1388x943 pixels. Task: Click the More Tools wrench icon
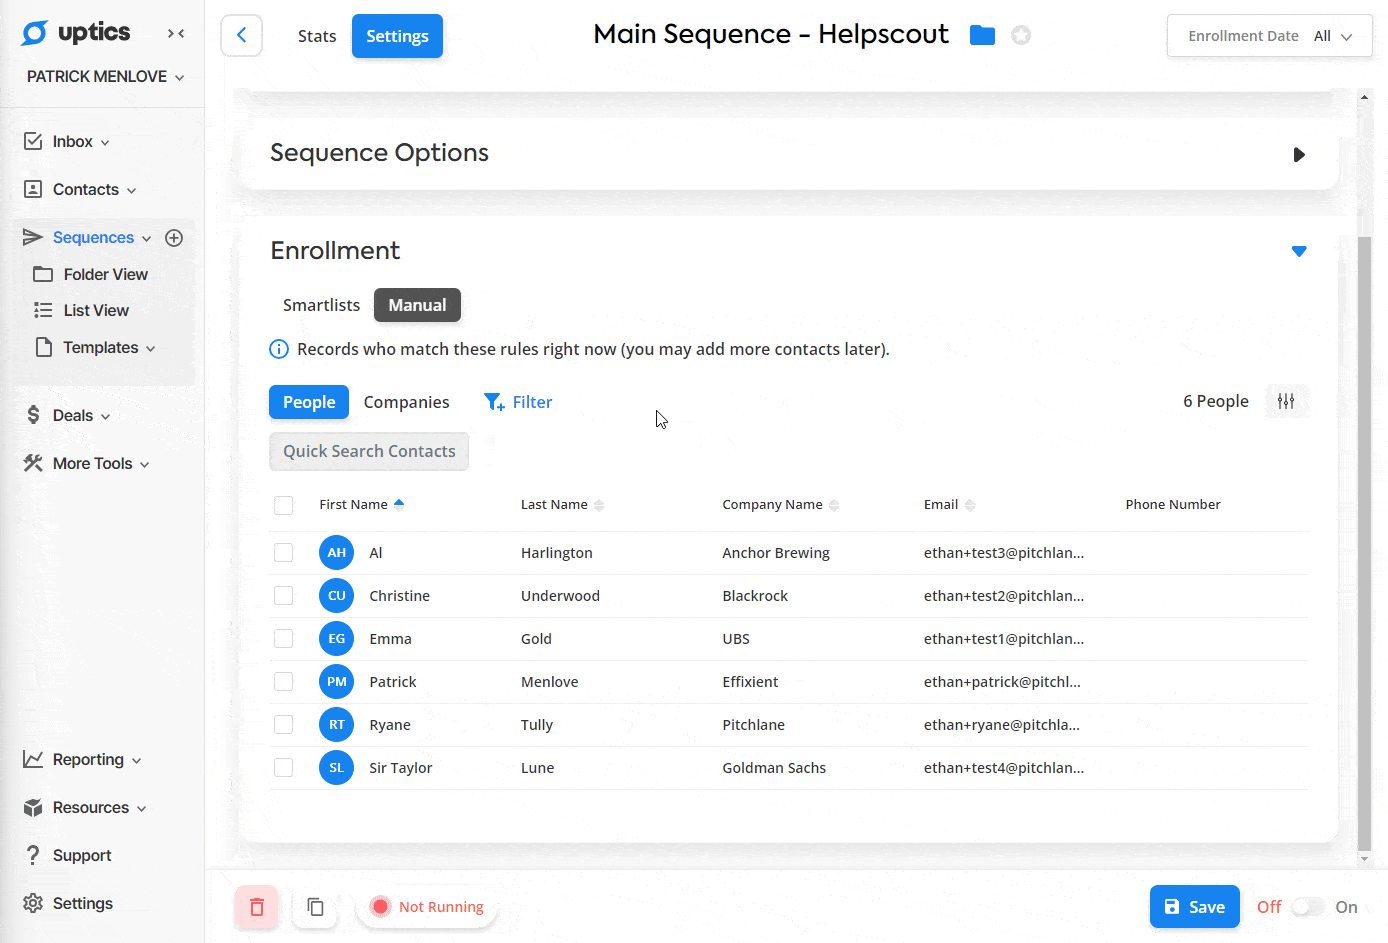(x=33, y=463)
